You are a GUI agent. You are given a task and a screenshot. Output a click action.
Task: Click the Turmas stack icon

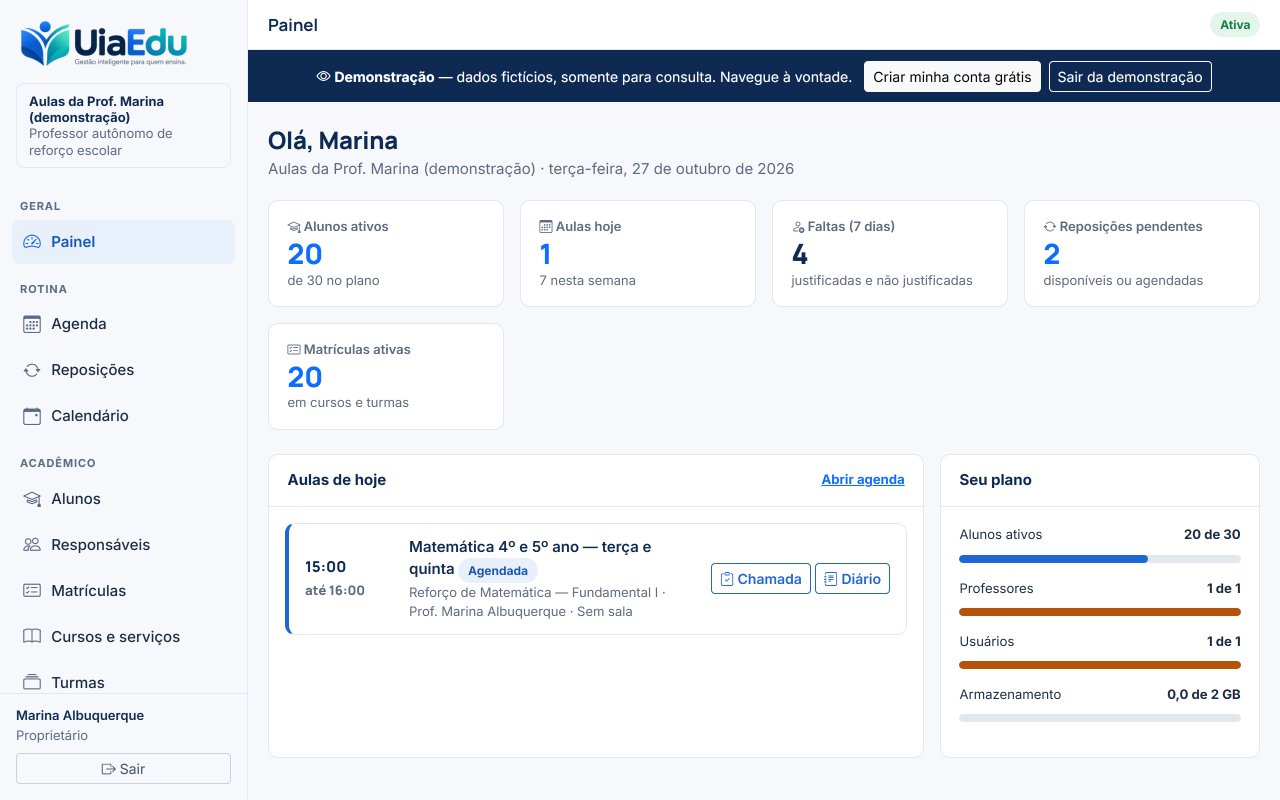32,683
